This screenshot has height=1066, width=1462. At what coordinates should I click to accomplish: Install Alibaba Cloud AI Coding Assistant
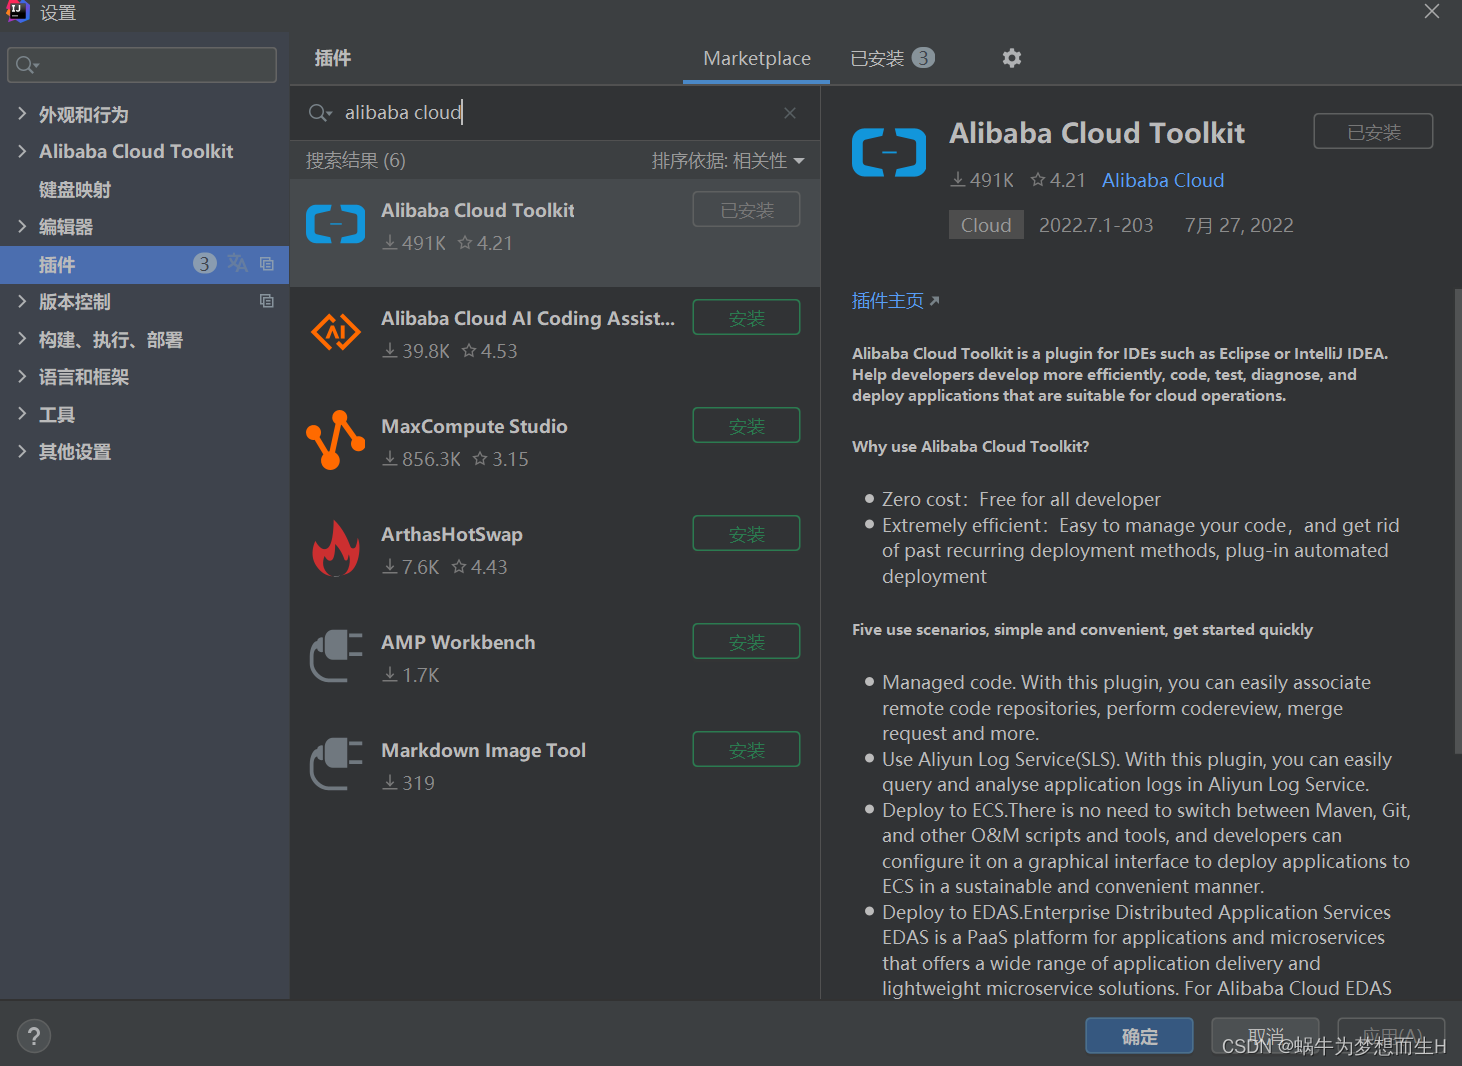[746, 318]
